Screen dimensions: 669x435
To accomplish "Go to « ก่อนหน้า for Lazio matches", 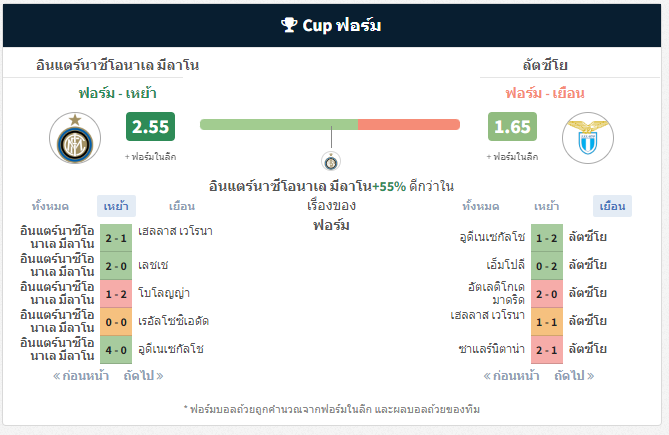I will [511, 376].
